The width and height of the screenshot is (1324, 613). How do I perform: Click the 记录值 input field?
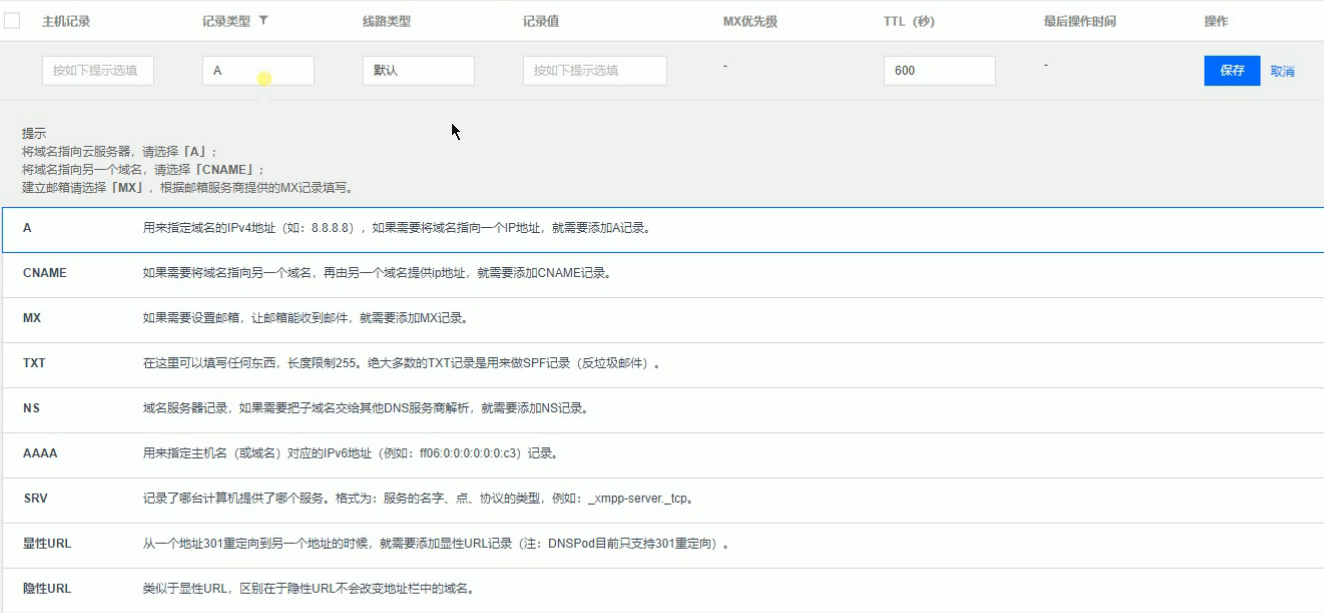tap(592, 70)
